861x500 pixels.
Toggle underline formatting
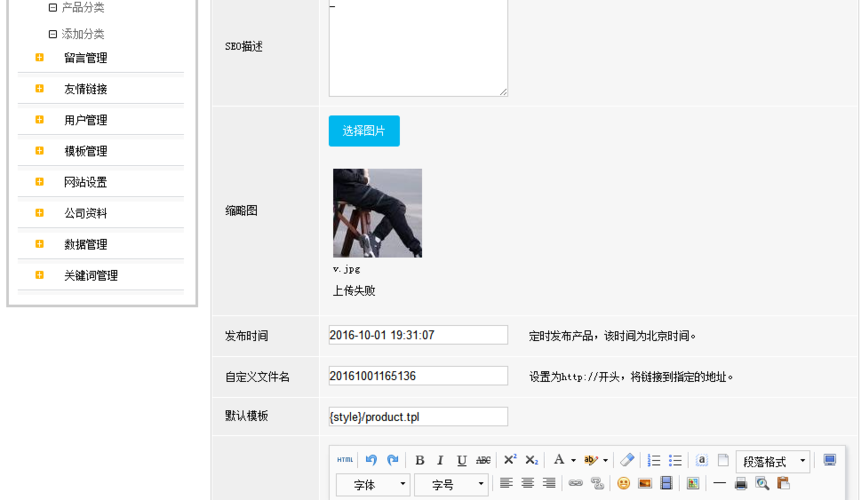coord(462,460)
